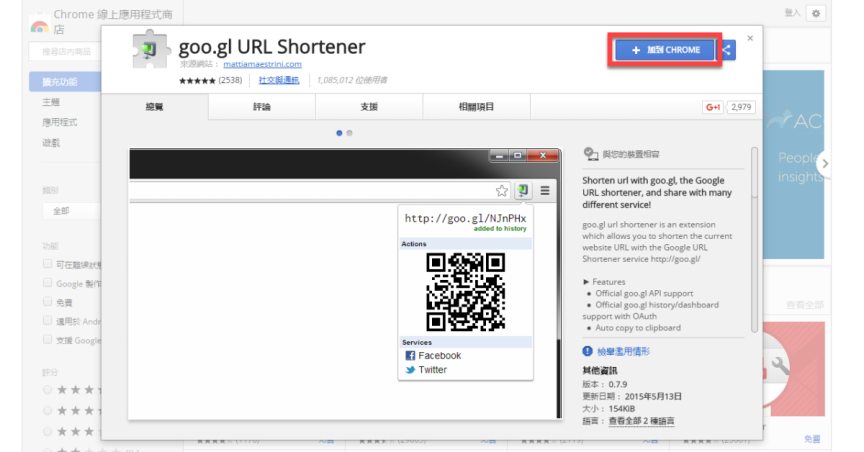Toggle the 適用於 Android checkbox
This screenshot has height=452, width=864.
tap(47, 320)
